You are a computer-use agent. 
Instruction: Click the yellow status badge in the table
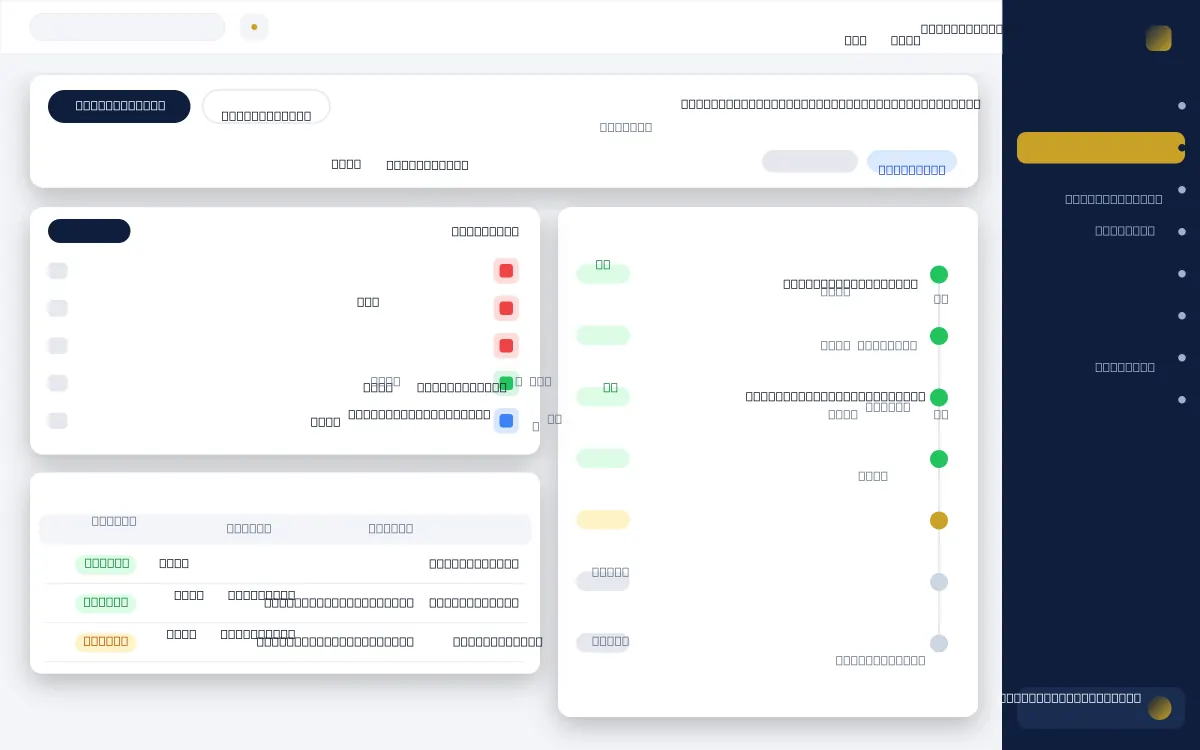click(106, 642)
